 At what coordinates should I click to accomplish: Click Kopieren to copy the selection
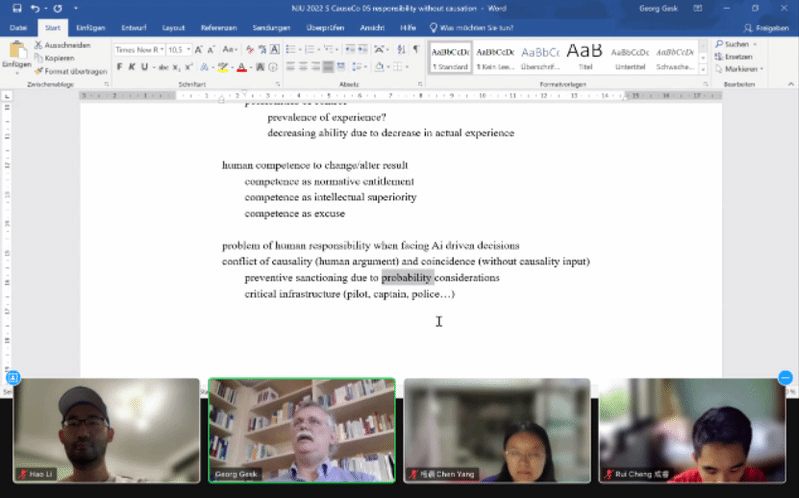pos(55,58)
